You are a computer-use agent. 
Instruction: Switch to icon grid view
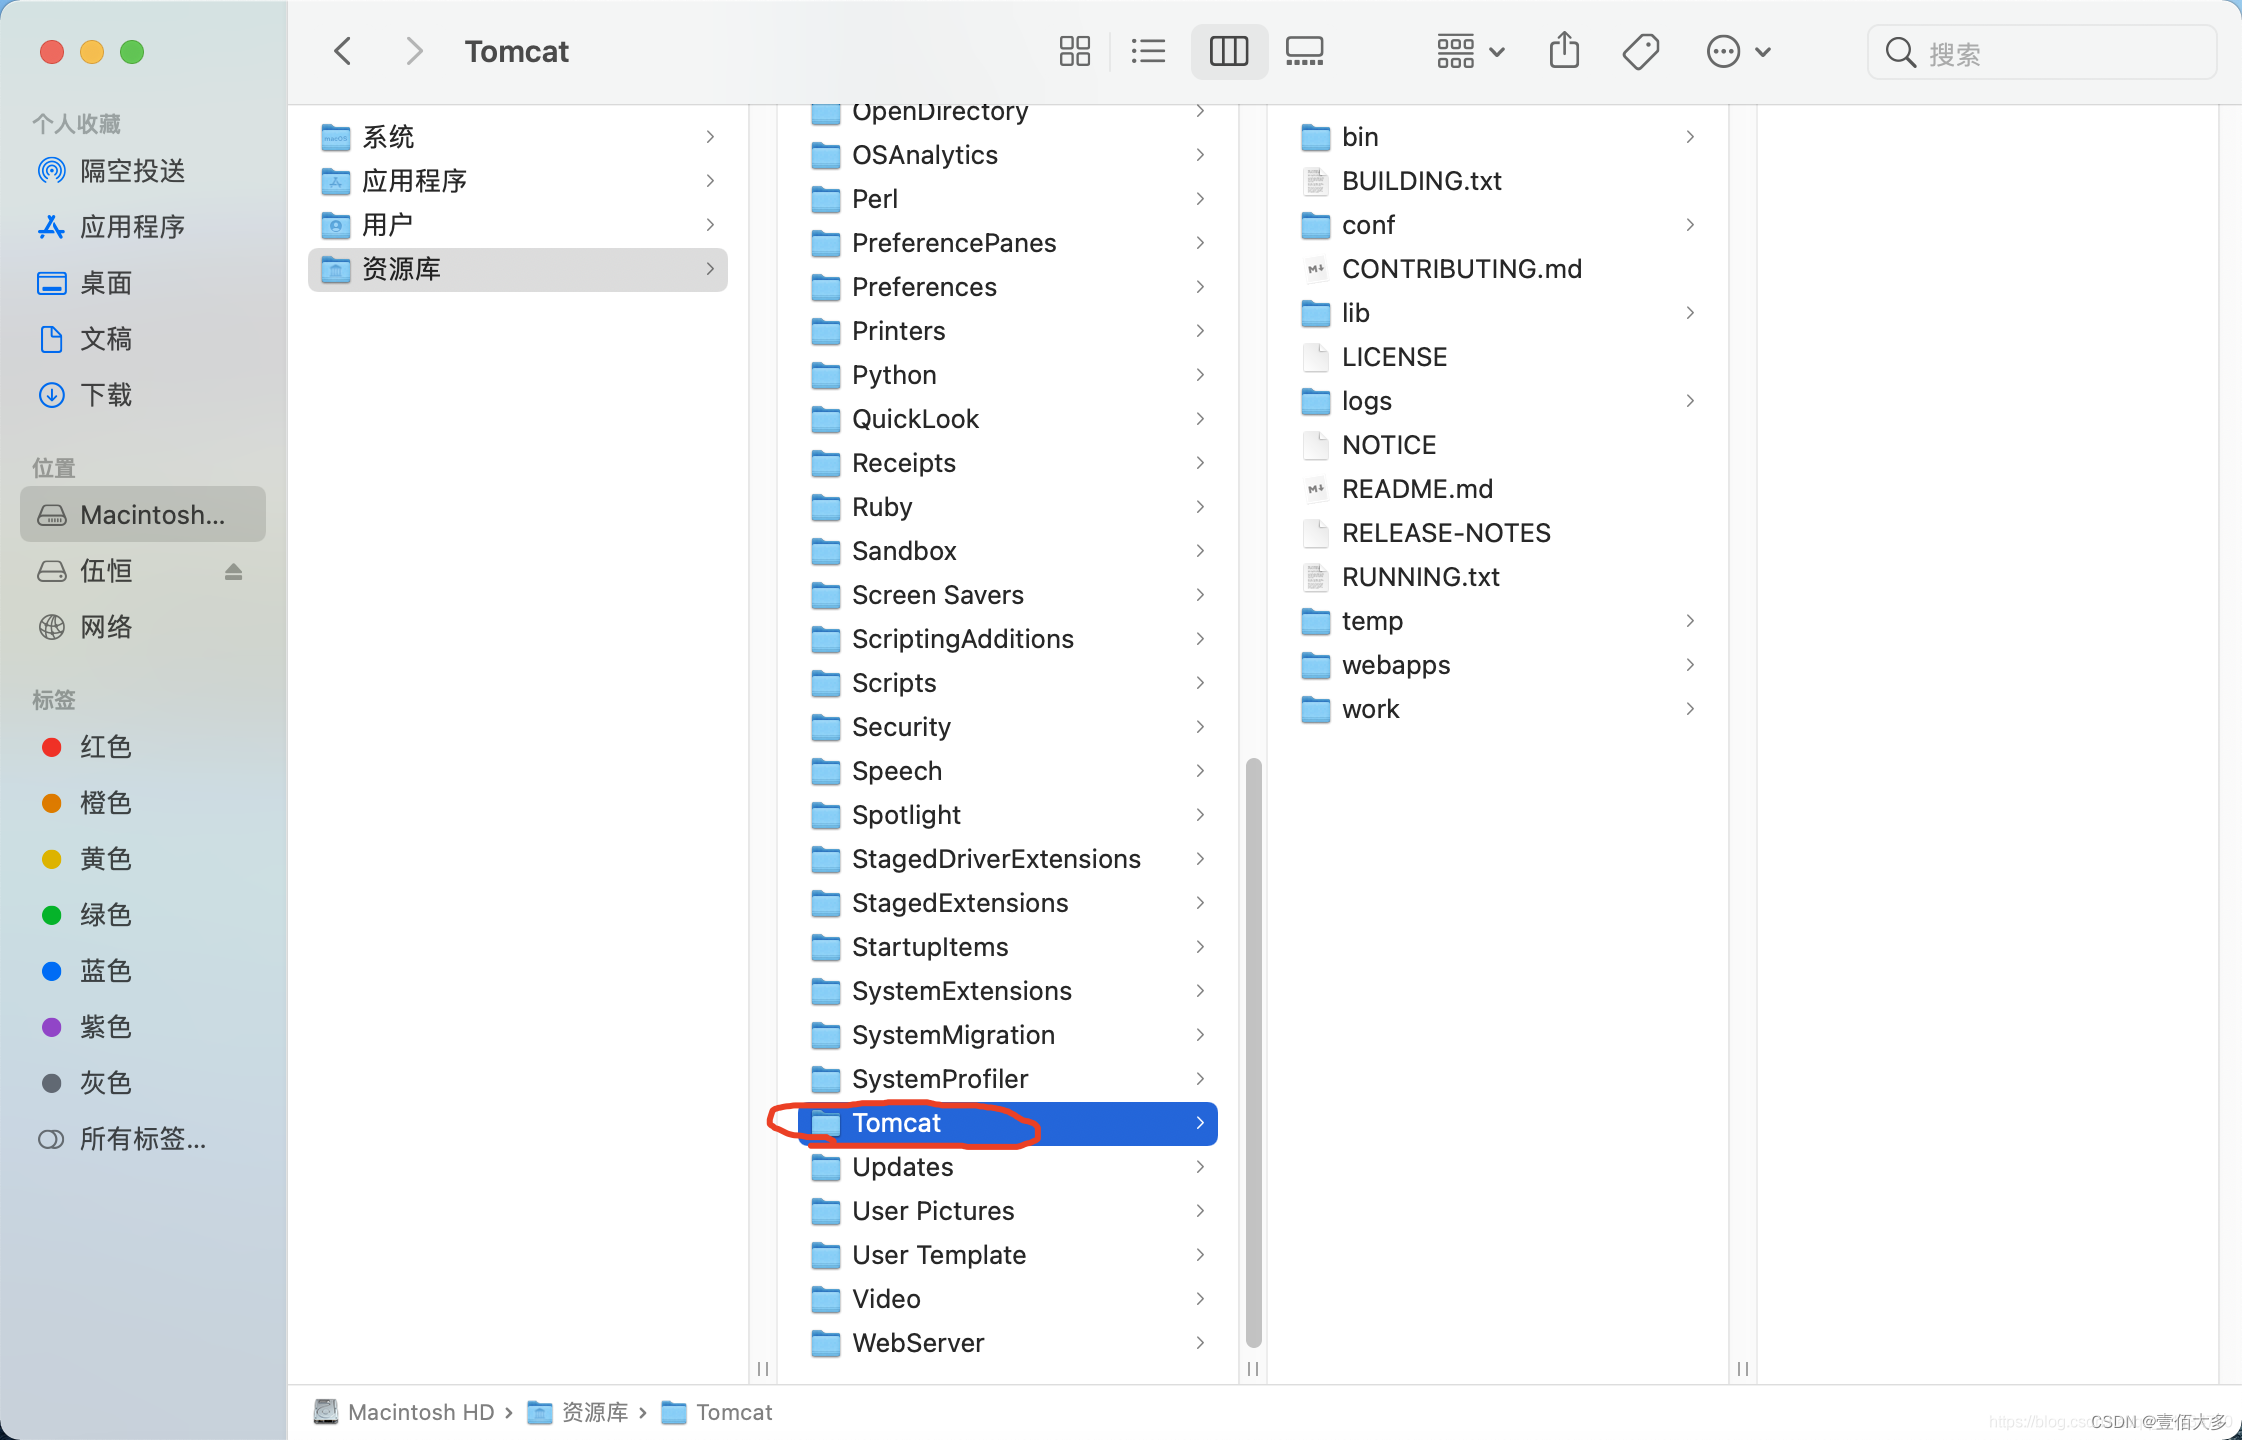(x=1074, y=51)
